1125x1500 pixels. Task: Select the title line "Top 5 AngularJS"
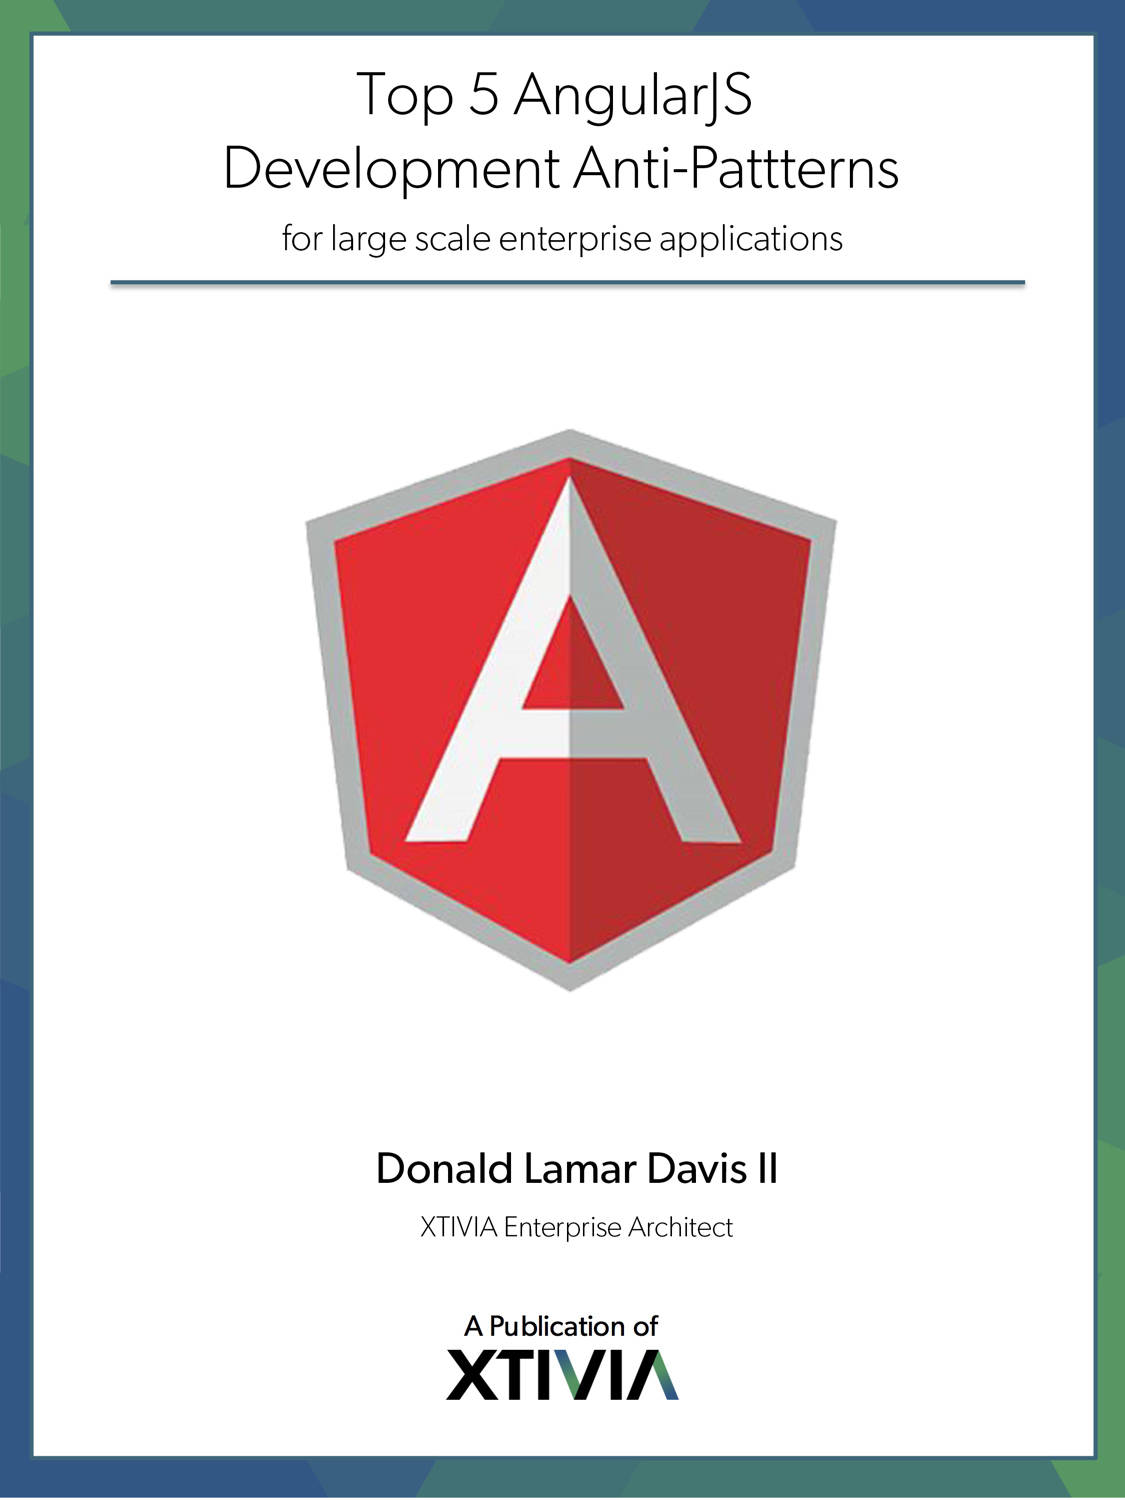[x=554, y=95]
